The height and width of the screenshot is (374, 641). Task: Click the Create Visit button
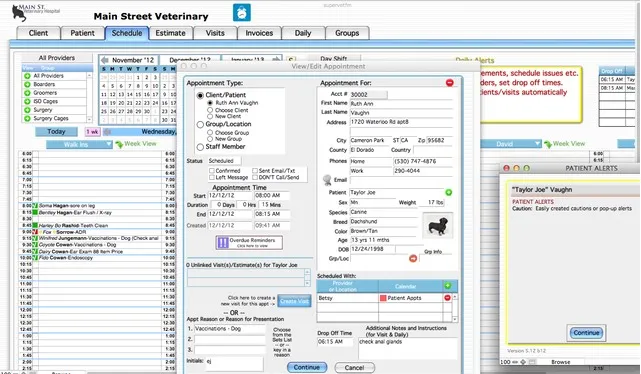pyautogui.click(x=294, y=301)
